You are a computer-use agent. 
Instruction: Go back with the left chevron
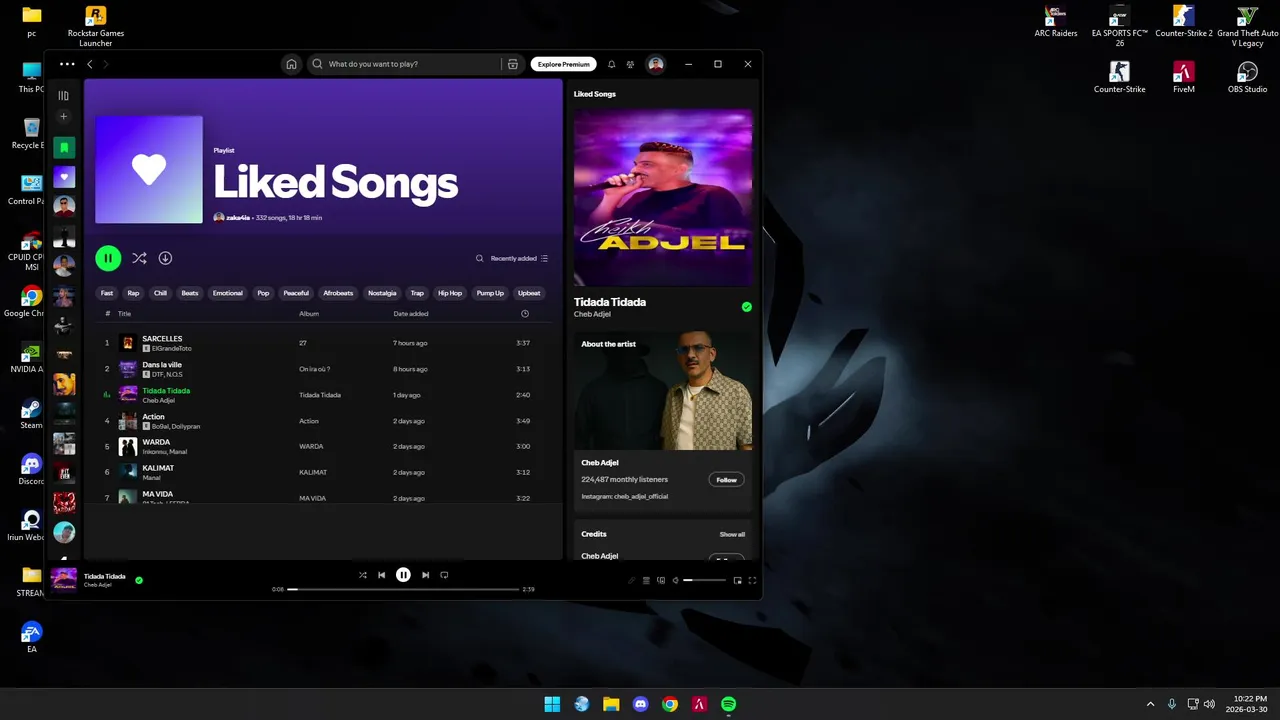tap(90, 64)
